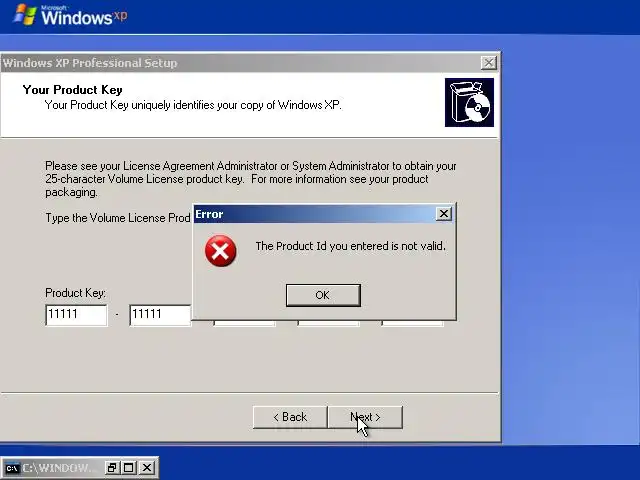Click the 'Product Key:' label
Image resolution: width=640 pixels, height=480 pixels.
(76, 293)
